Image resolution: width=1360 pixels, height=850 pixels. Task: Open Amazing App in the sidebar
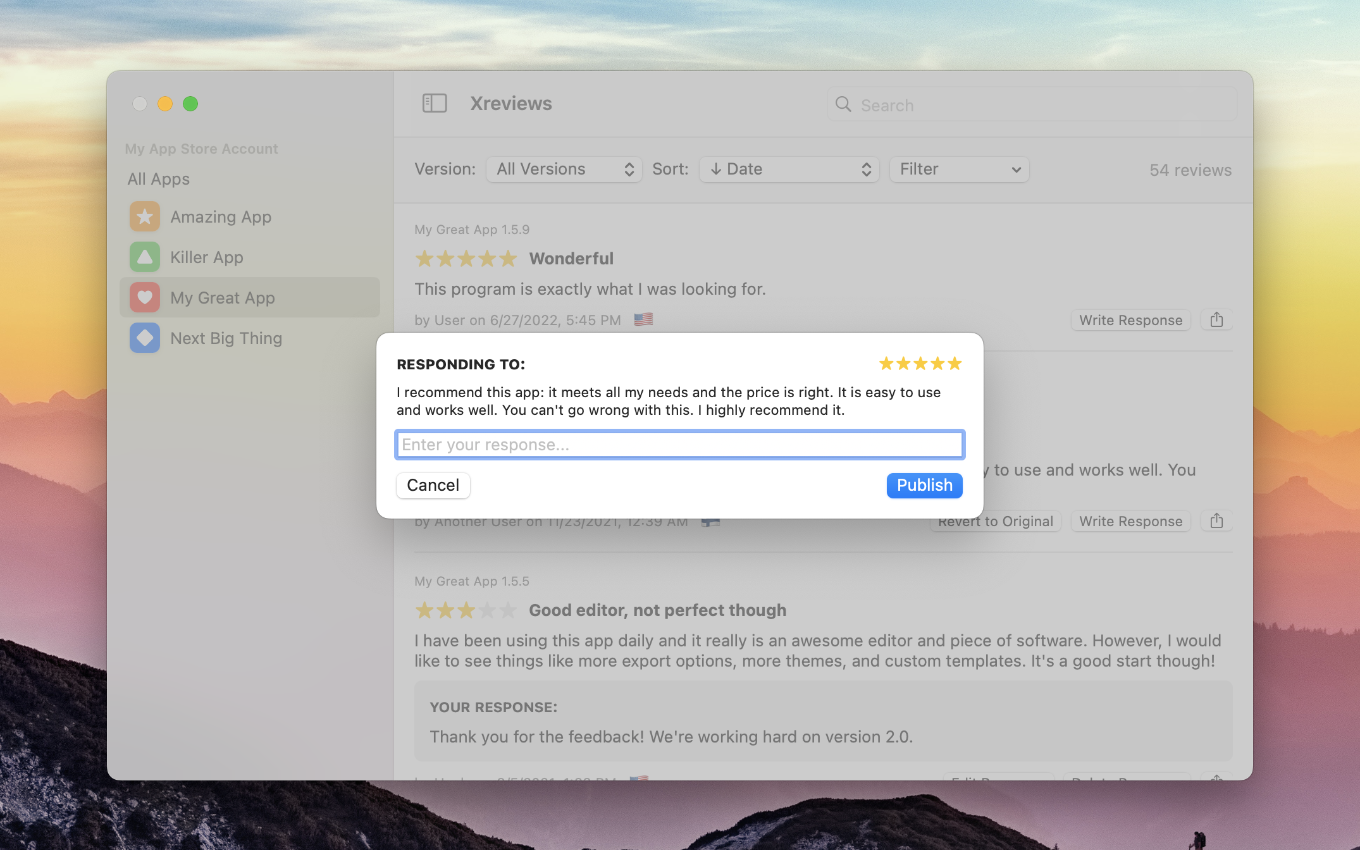point(249,217)
